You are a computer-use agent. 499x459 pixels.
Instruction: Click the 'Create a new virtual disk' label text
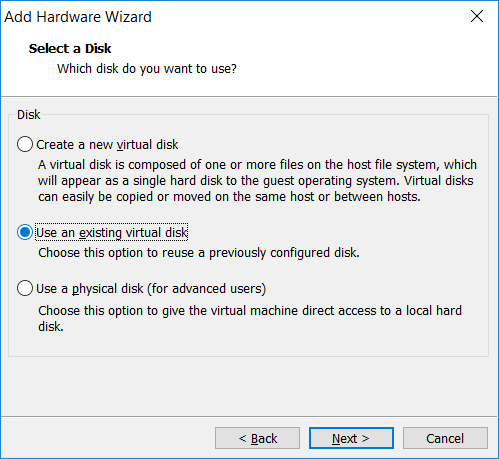(107, 145)
